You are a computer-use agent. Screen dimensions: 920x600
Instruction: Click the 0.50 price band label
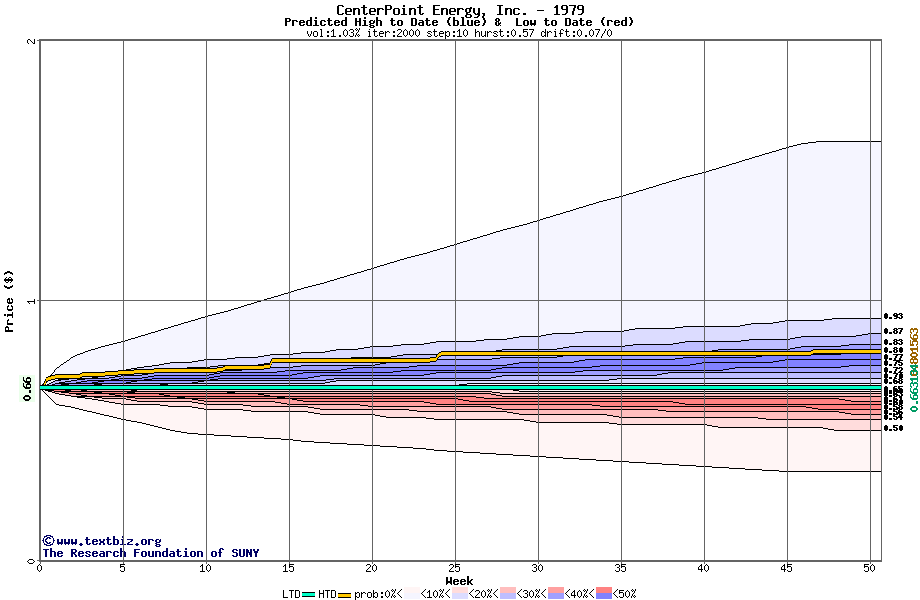(893, 428)
